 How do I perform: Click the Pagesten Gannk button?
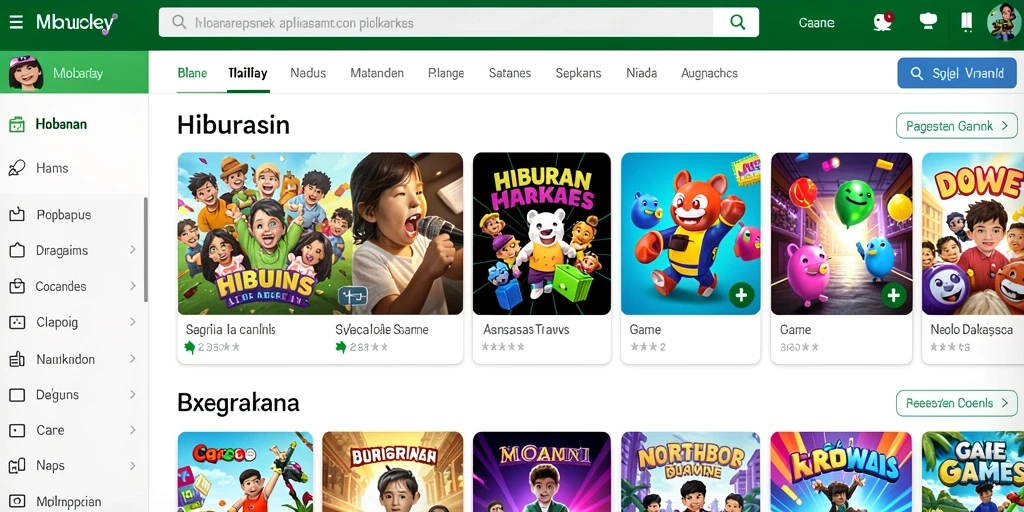pos(957,125)
